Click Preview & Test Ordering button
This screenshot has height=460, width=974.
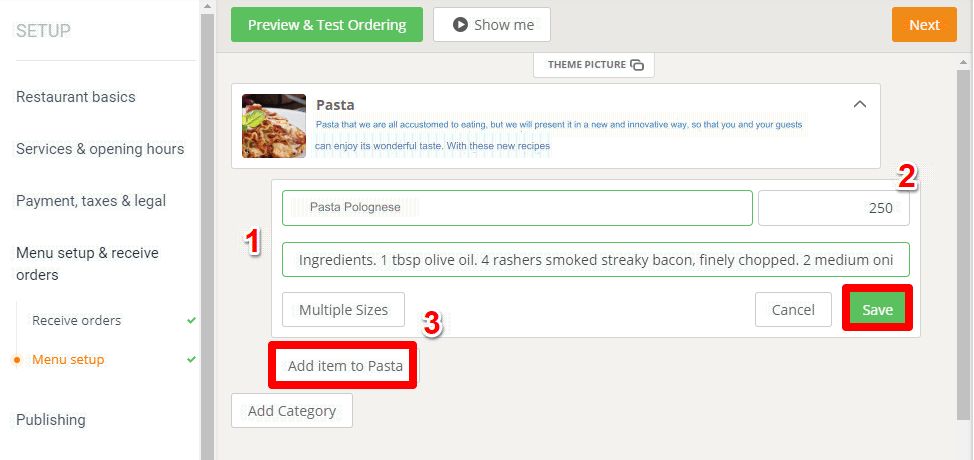327,25
